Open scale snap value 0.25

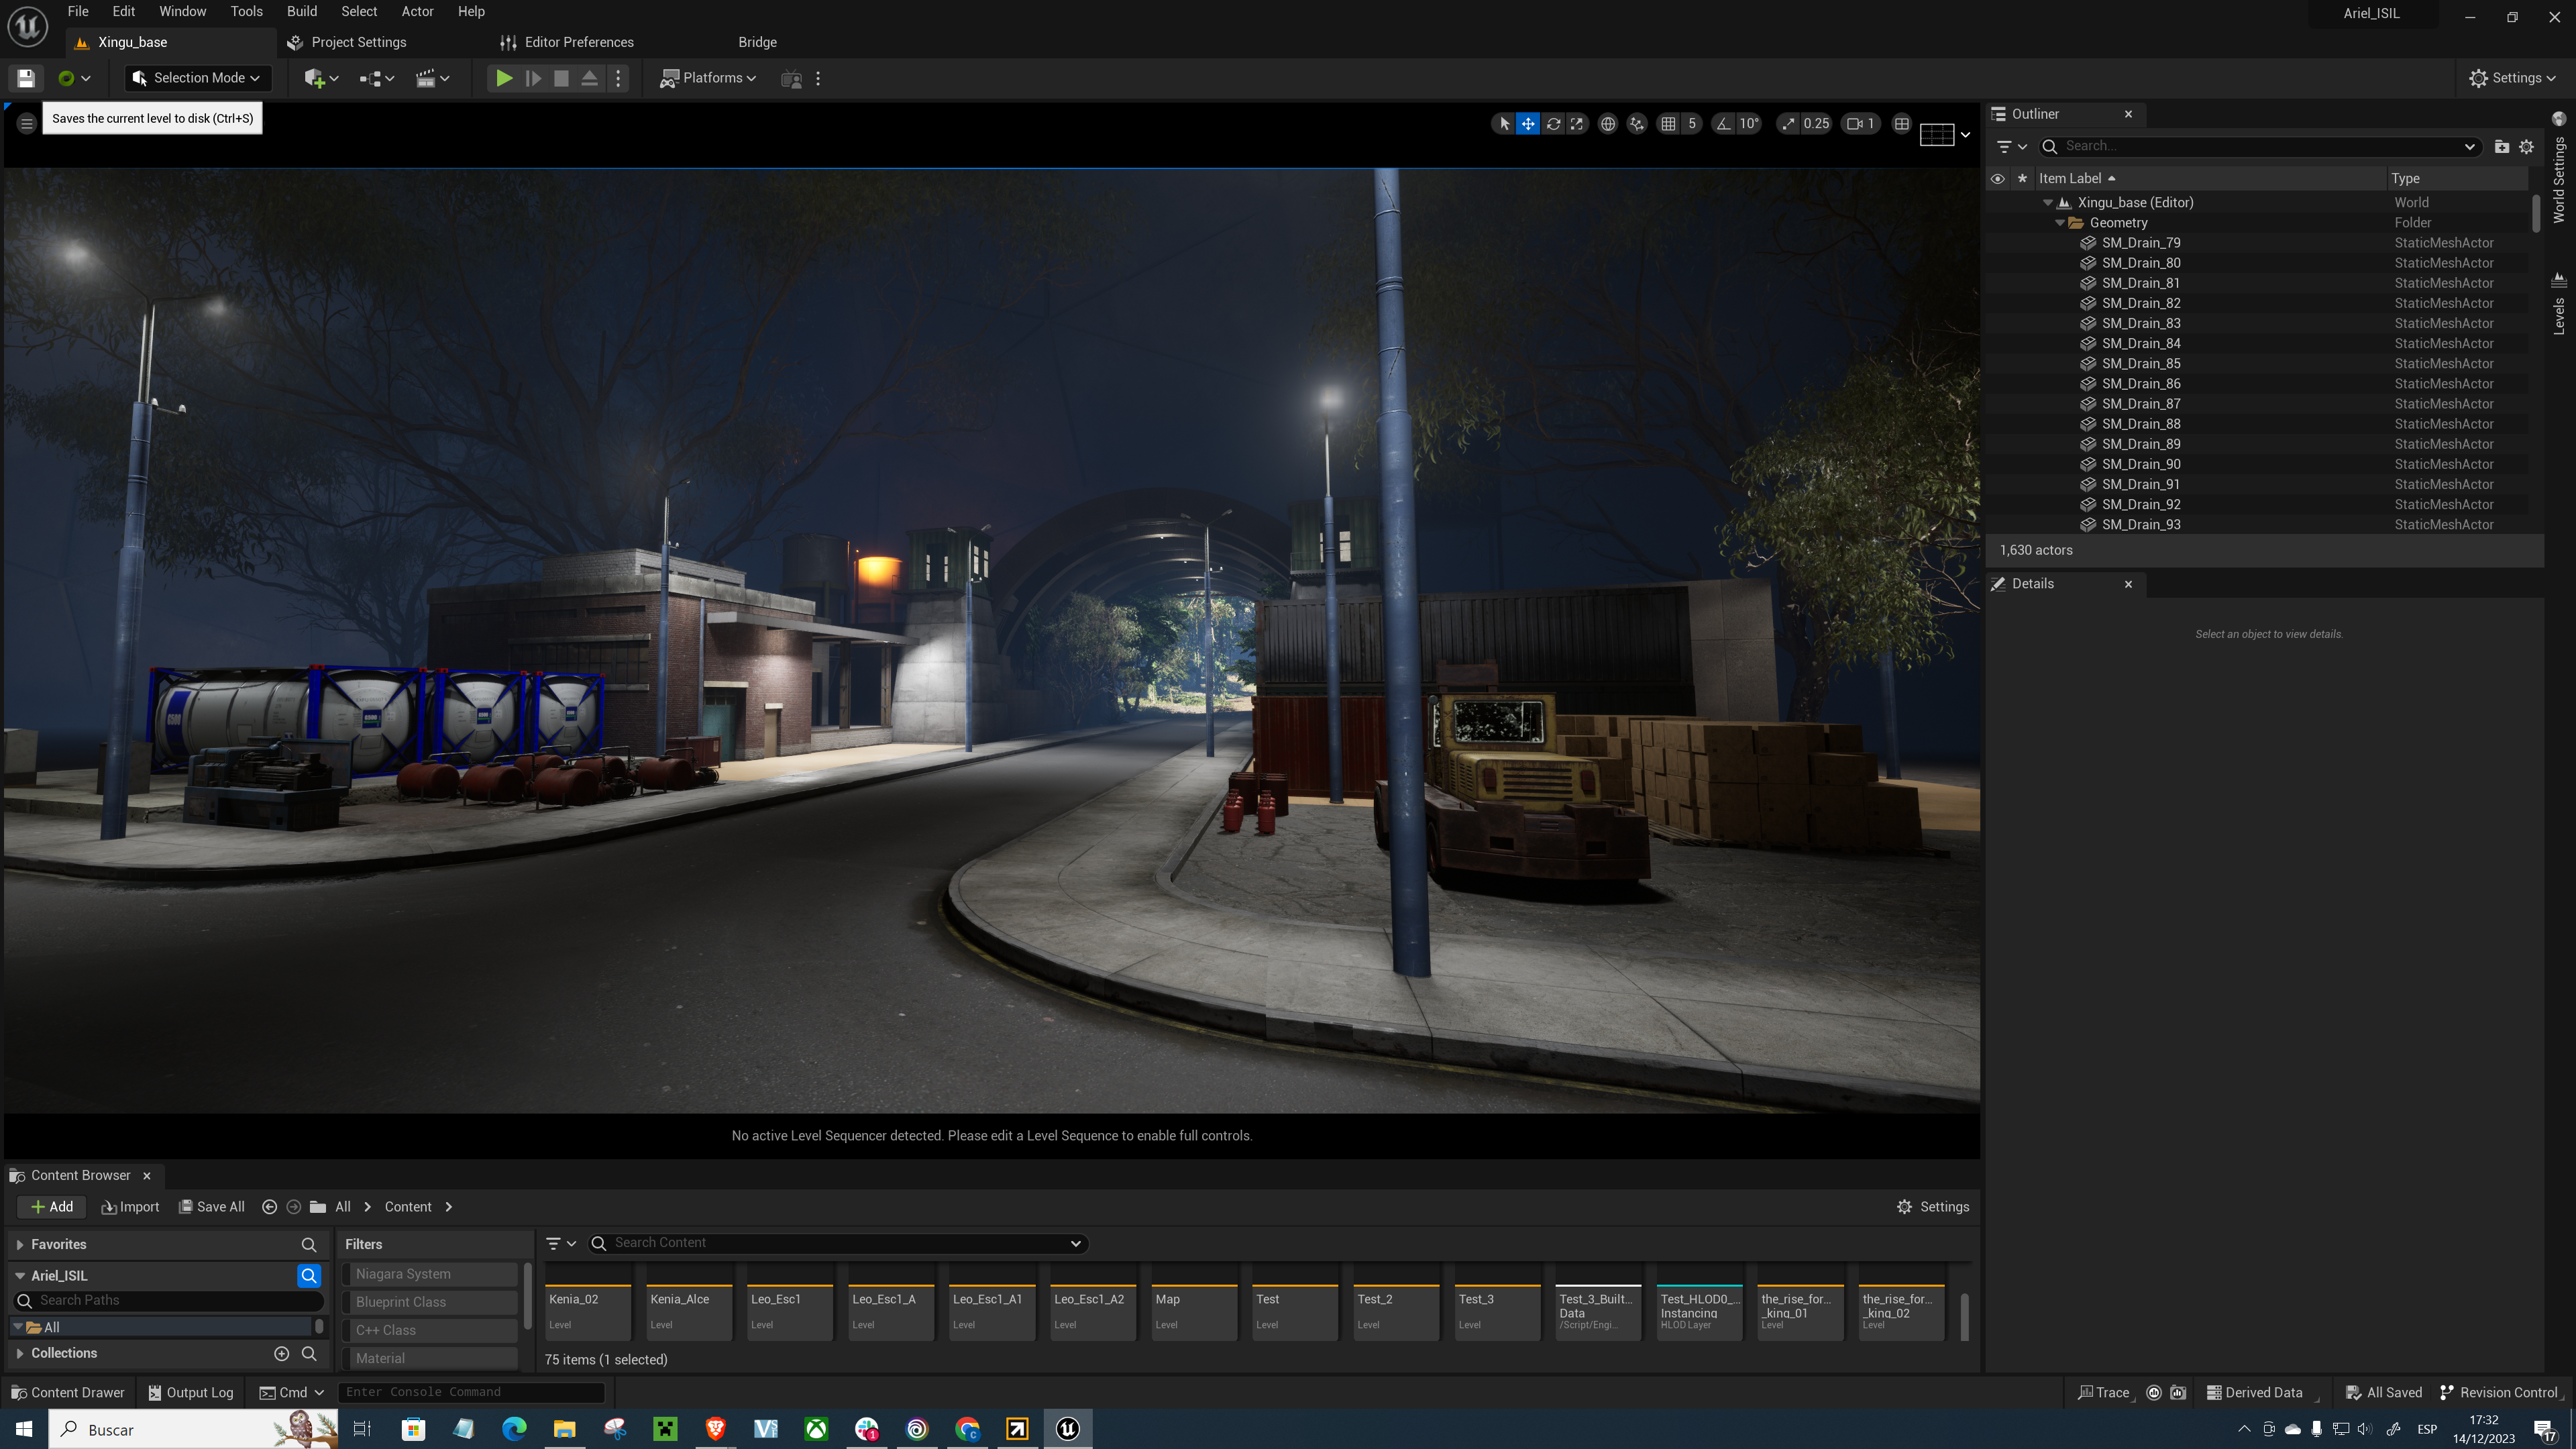coord(1816,124)
